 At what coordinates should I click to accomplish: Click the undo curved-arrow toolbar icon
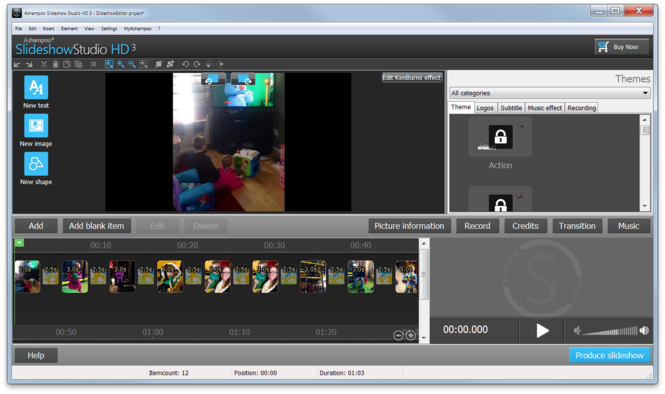[x=185, y=64]
